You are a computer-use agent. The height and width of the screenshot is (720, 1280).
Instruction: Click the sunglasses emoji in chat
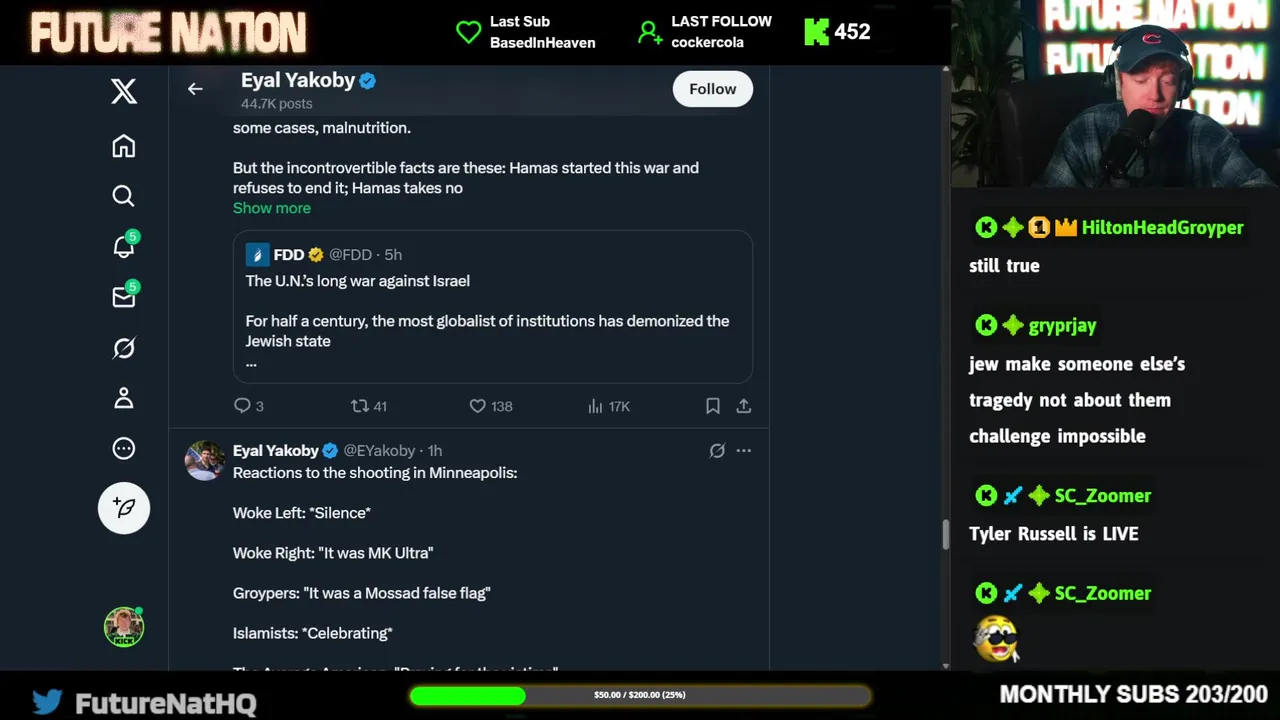pos(996,639)
